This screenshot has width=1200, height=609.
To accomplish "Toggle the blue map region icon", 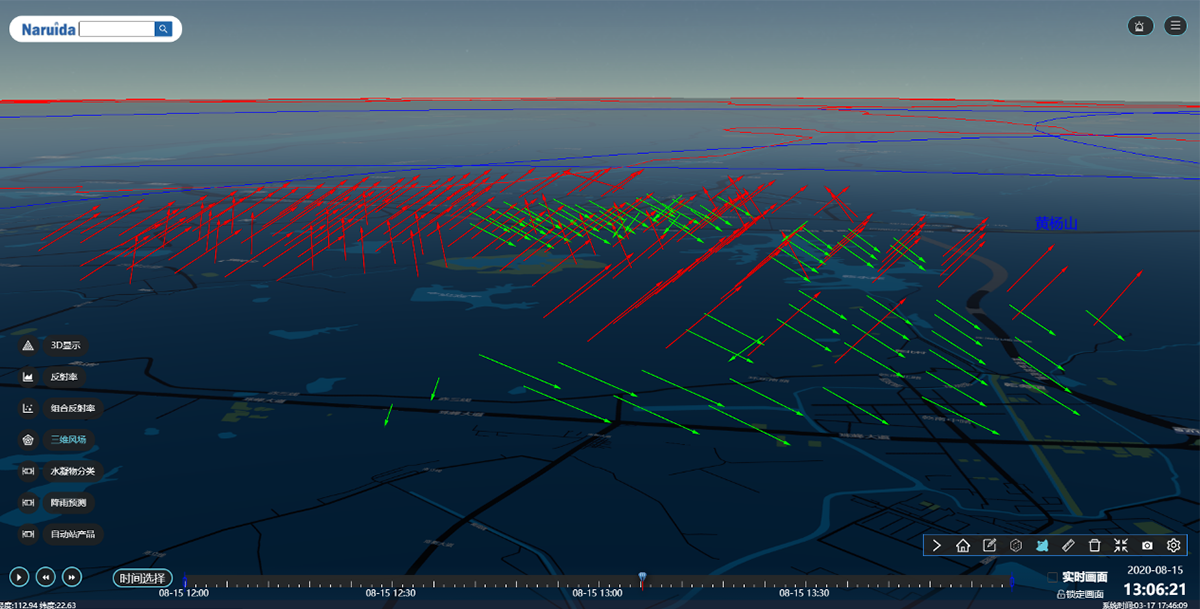I will [x=1042, y=545].
